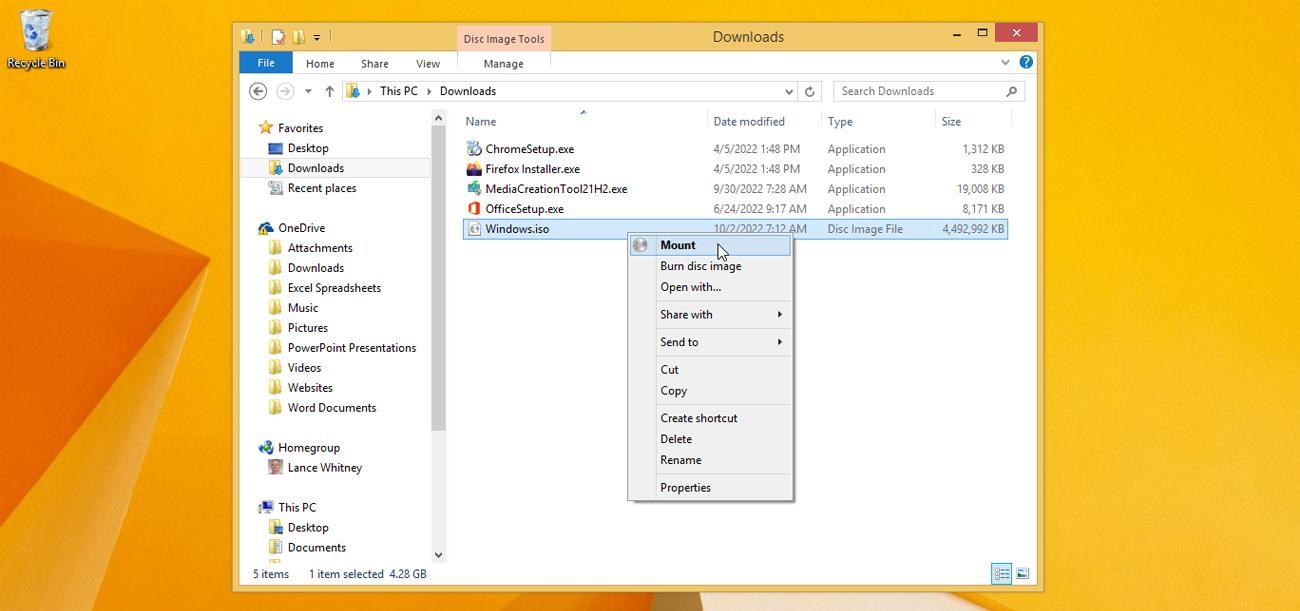Open the Home ribbon tab
This screenshot has height=611, width=1300.
320,63
